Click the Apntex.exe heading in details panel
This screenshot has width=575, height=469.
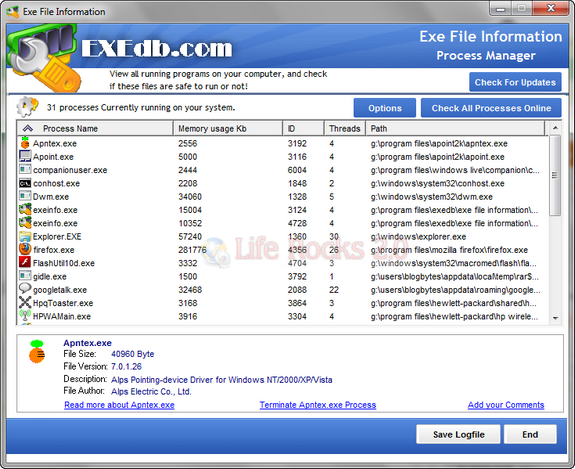pyautogui.click(x=87, y=343)
